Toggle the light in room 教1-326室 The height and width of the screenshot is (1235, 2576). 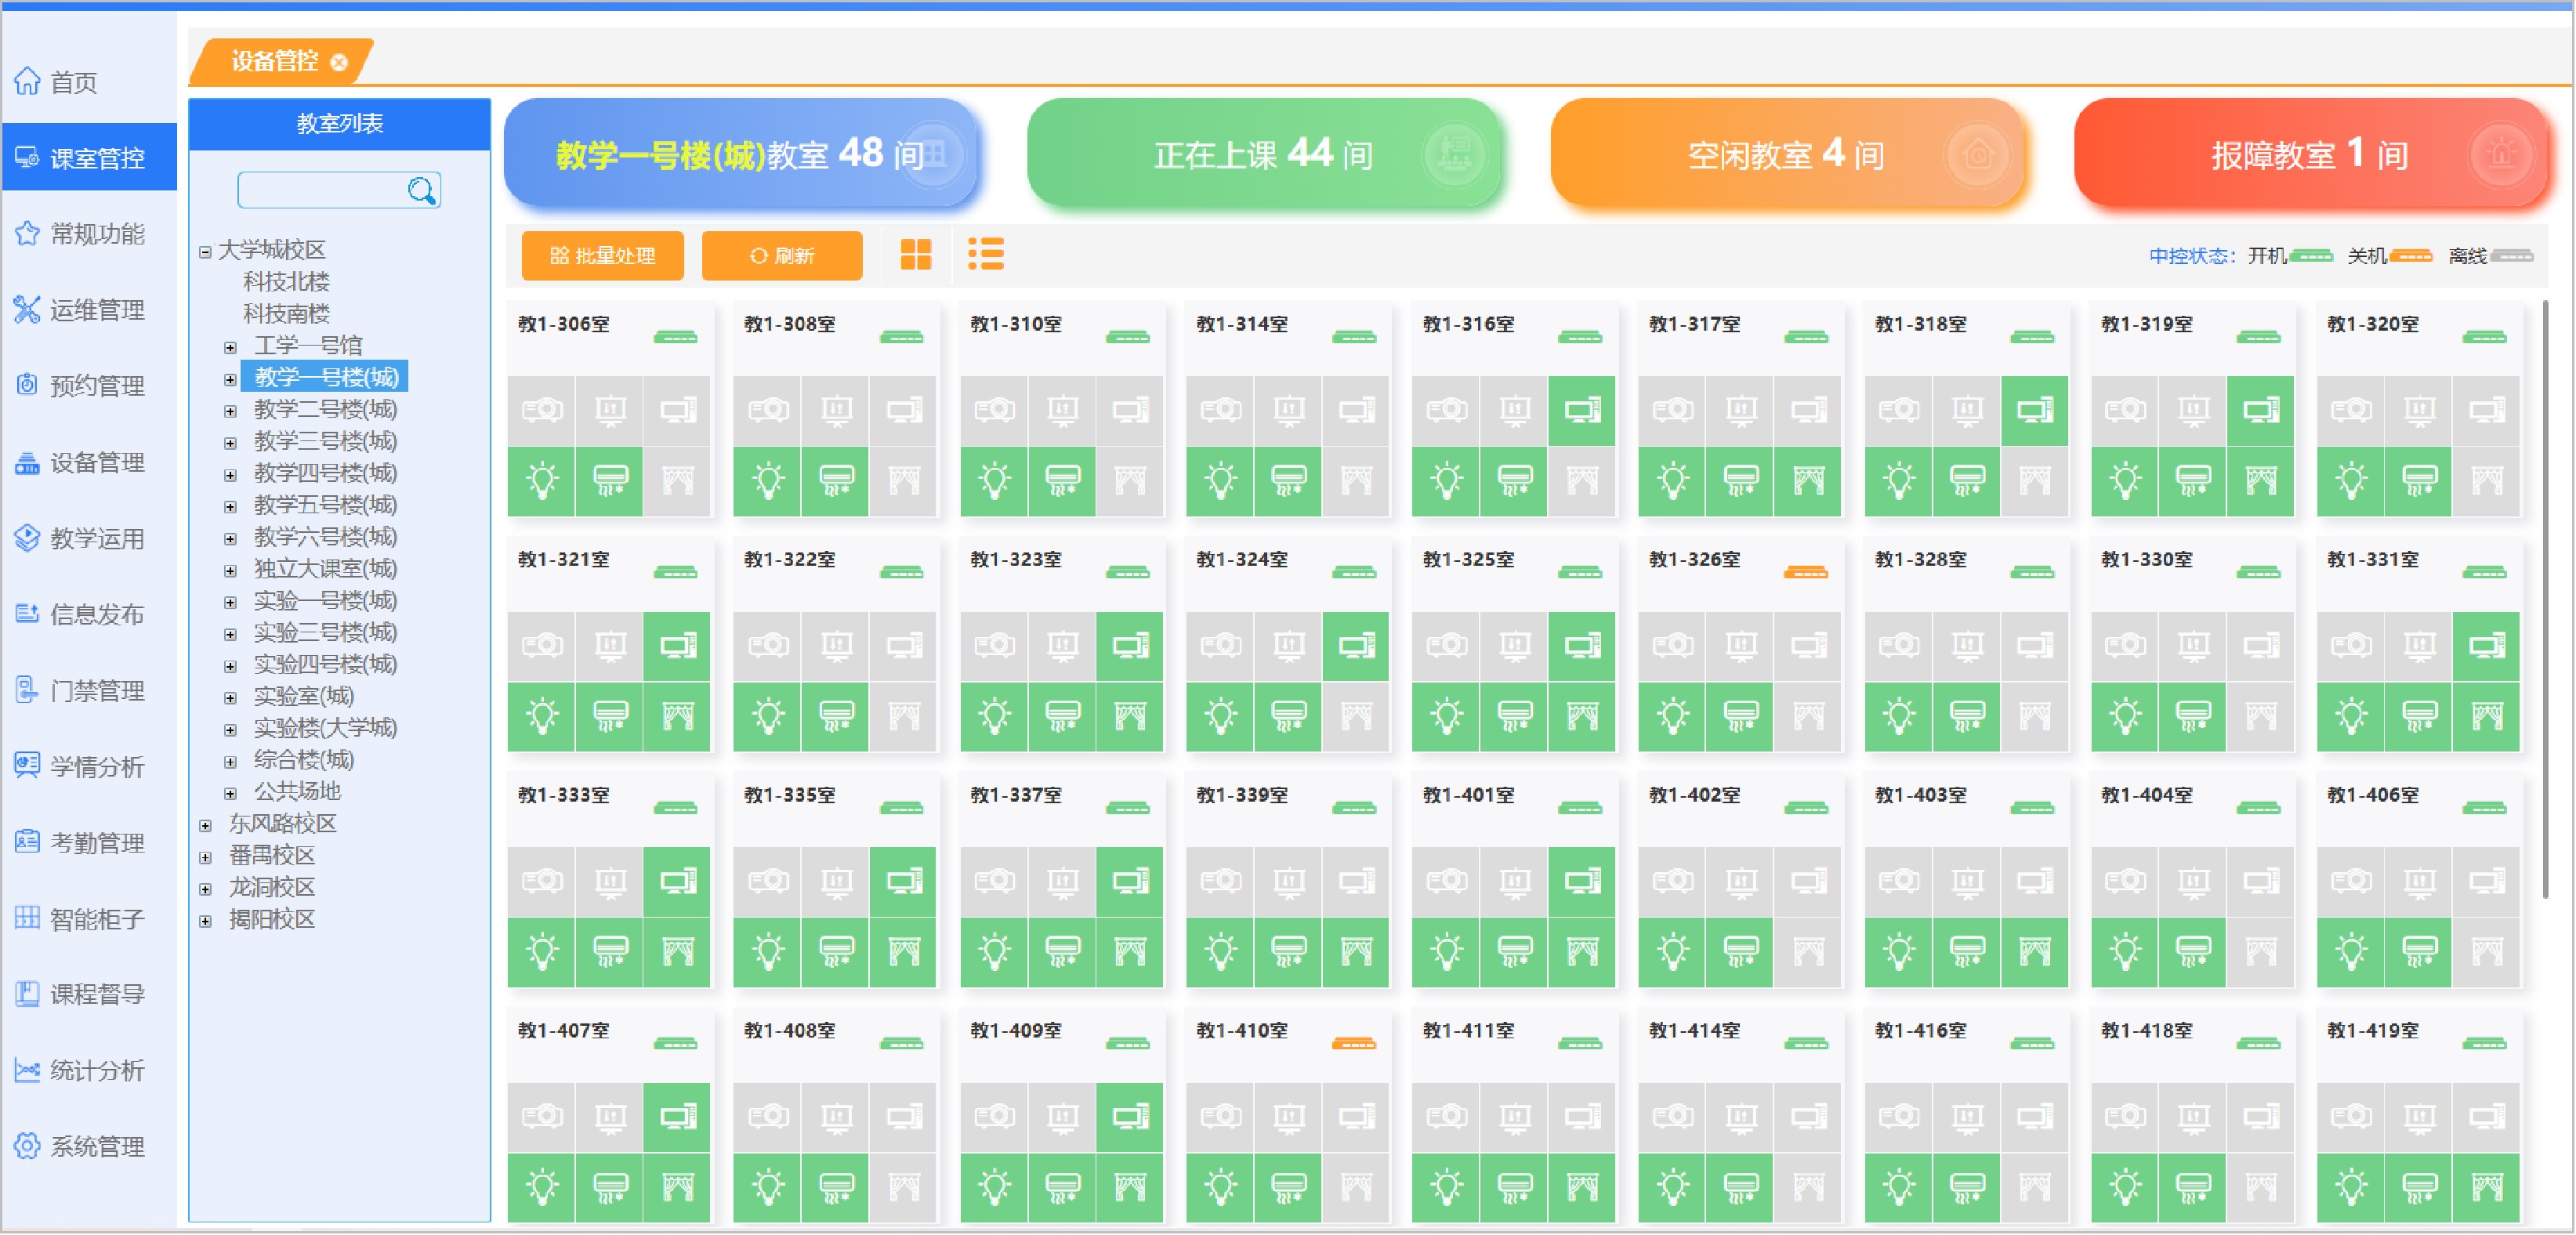(1672, 716)
